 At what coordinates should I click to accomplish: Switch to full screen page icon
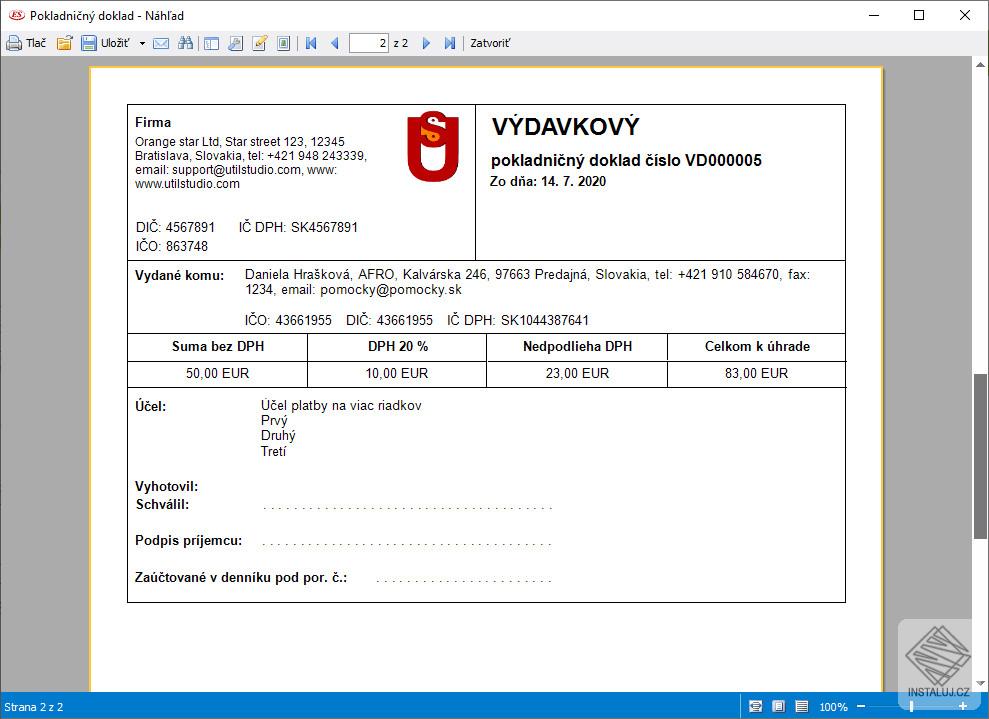pos(283,44)
